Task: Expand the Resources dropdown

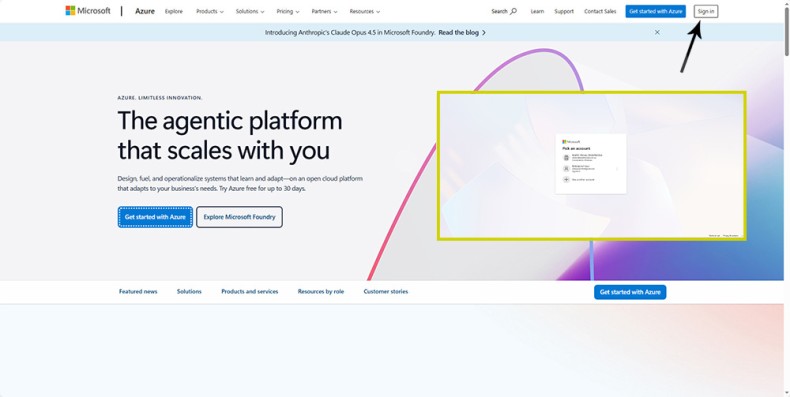Action: pos(365,11)
